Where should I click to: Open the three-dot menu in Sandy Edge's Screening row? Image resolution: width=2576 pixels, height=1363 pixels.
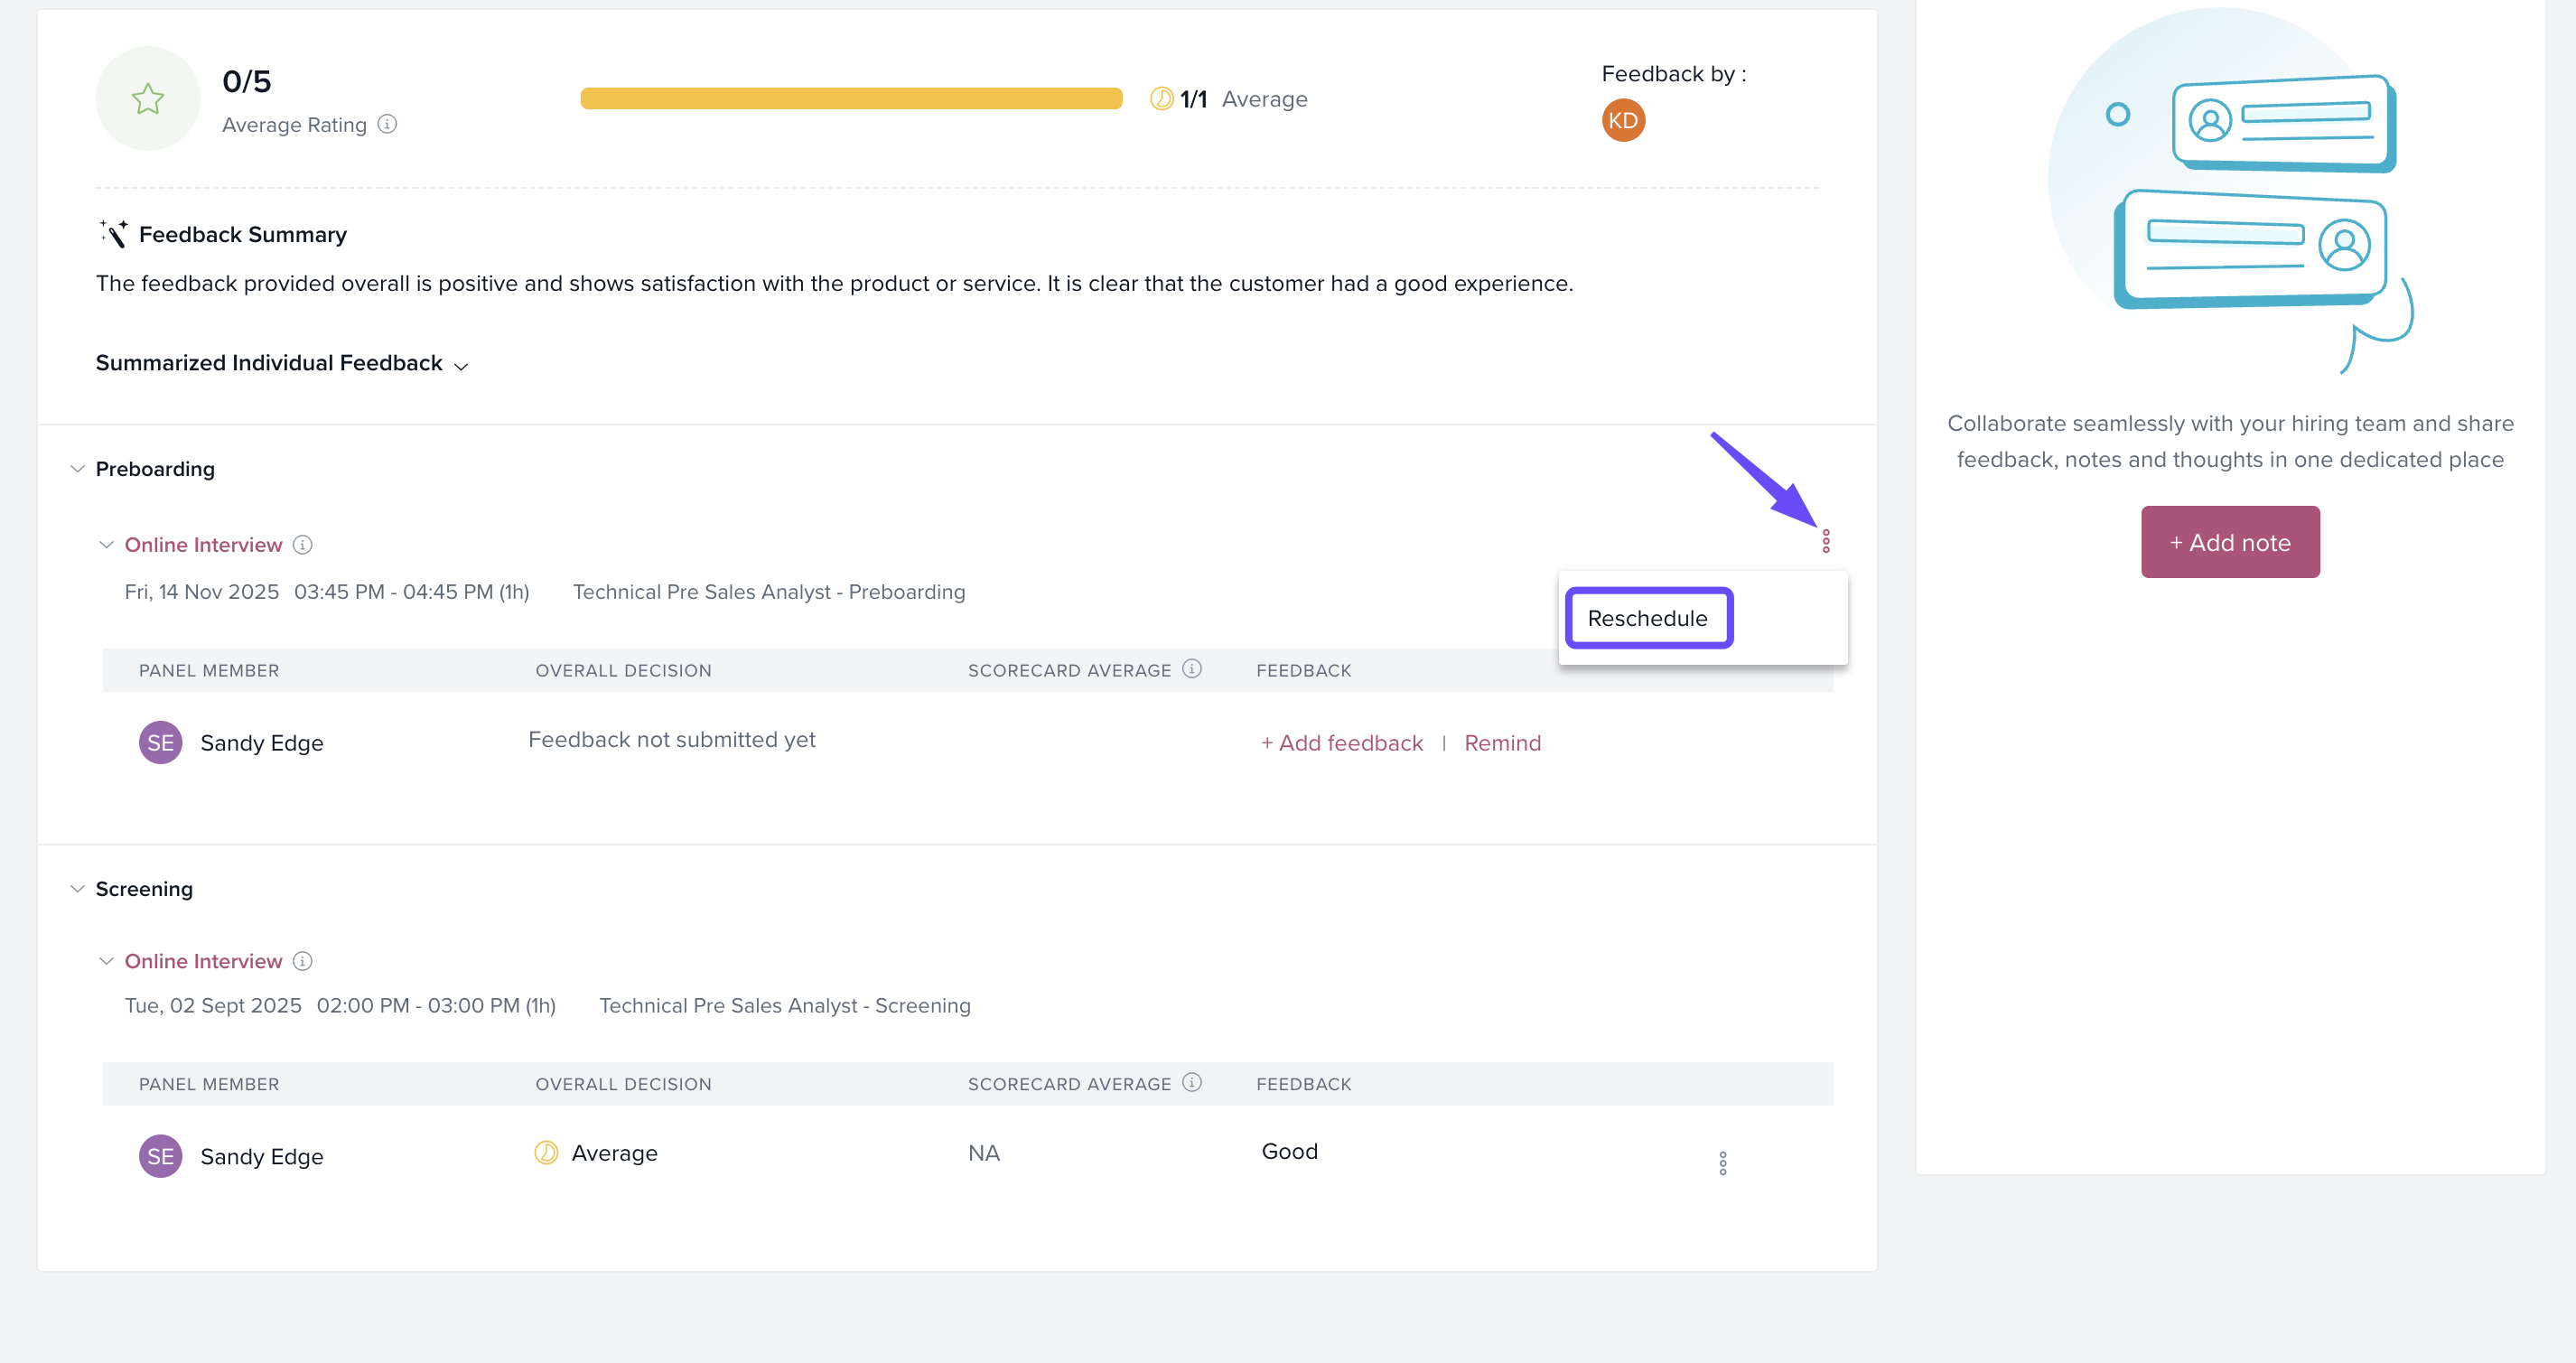(1722, 1163)
